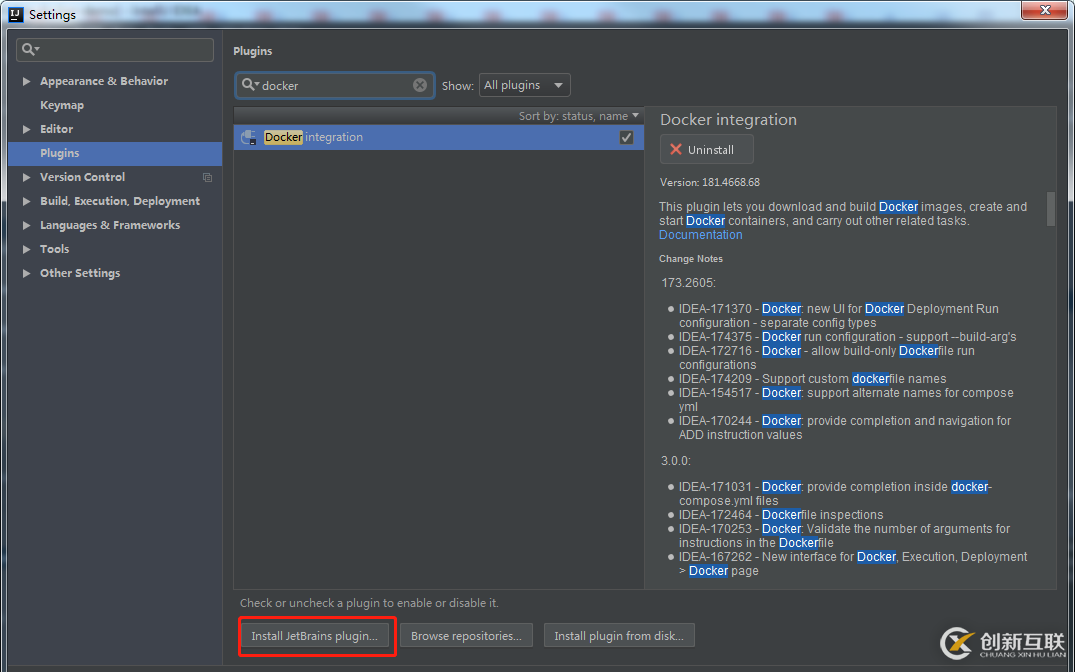Click the copy icon beside Version Control
The image size is (1075, 672).
coord(207,178)
